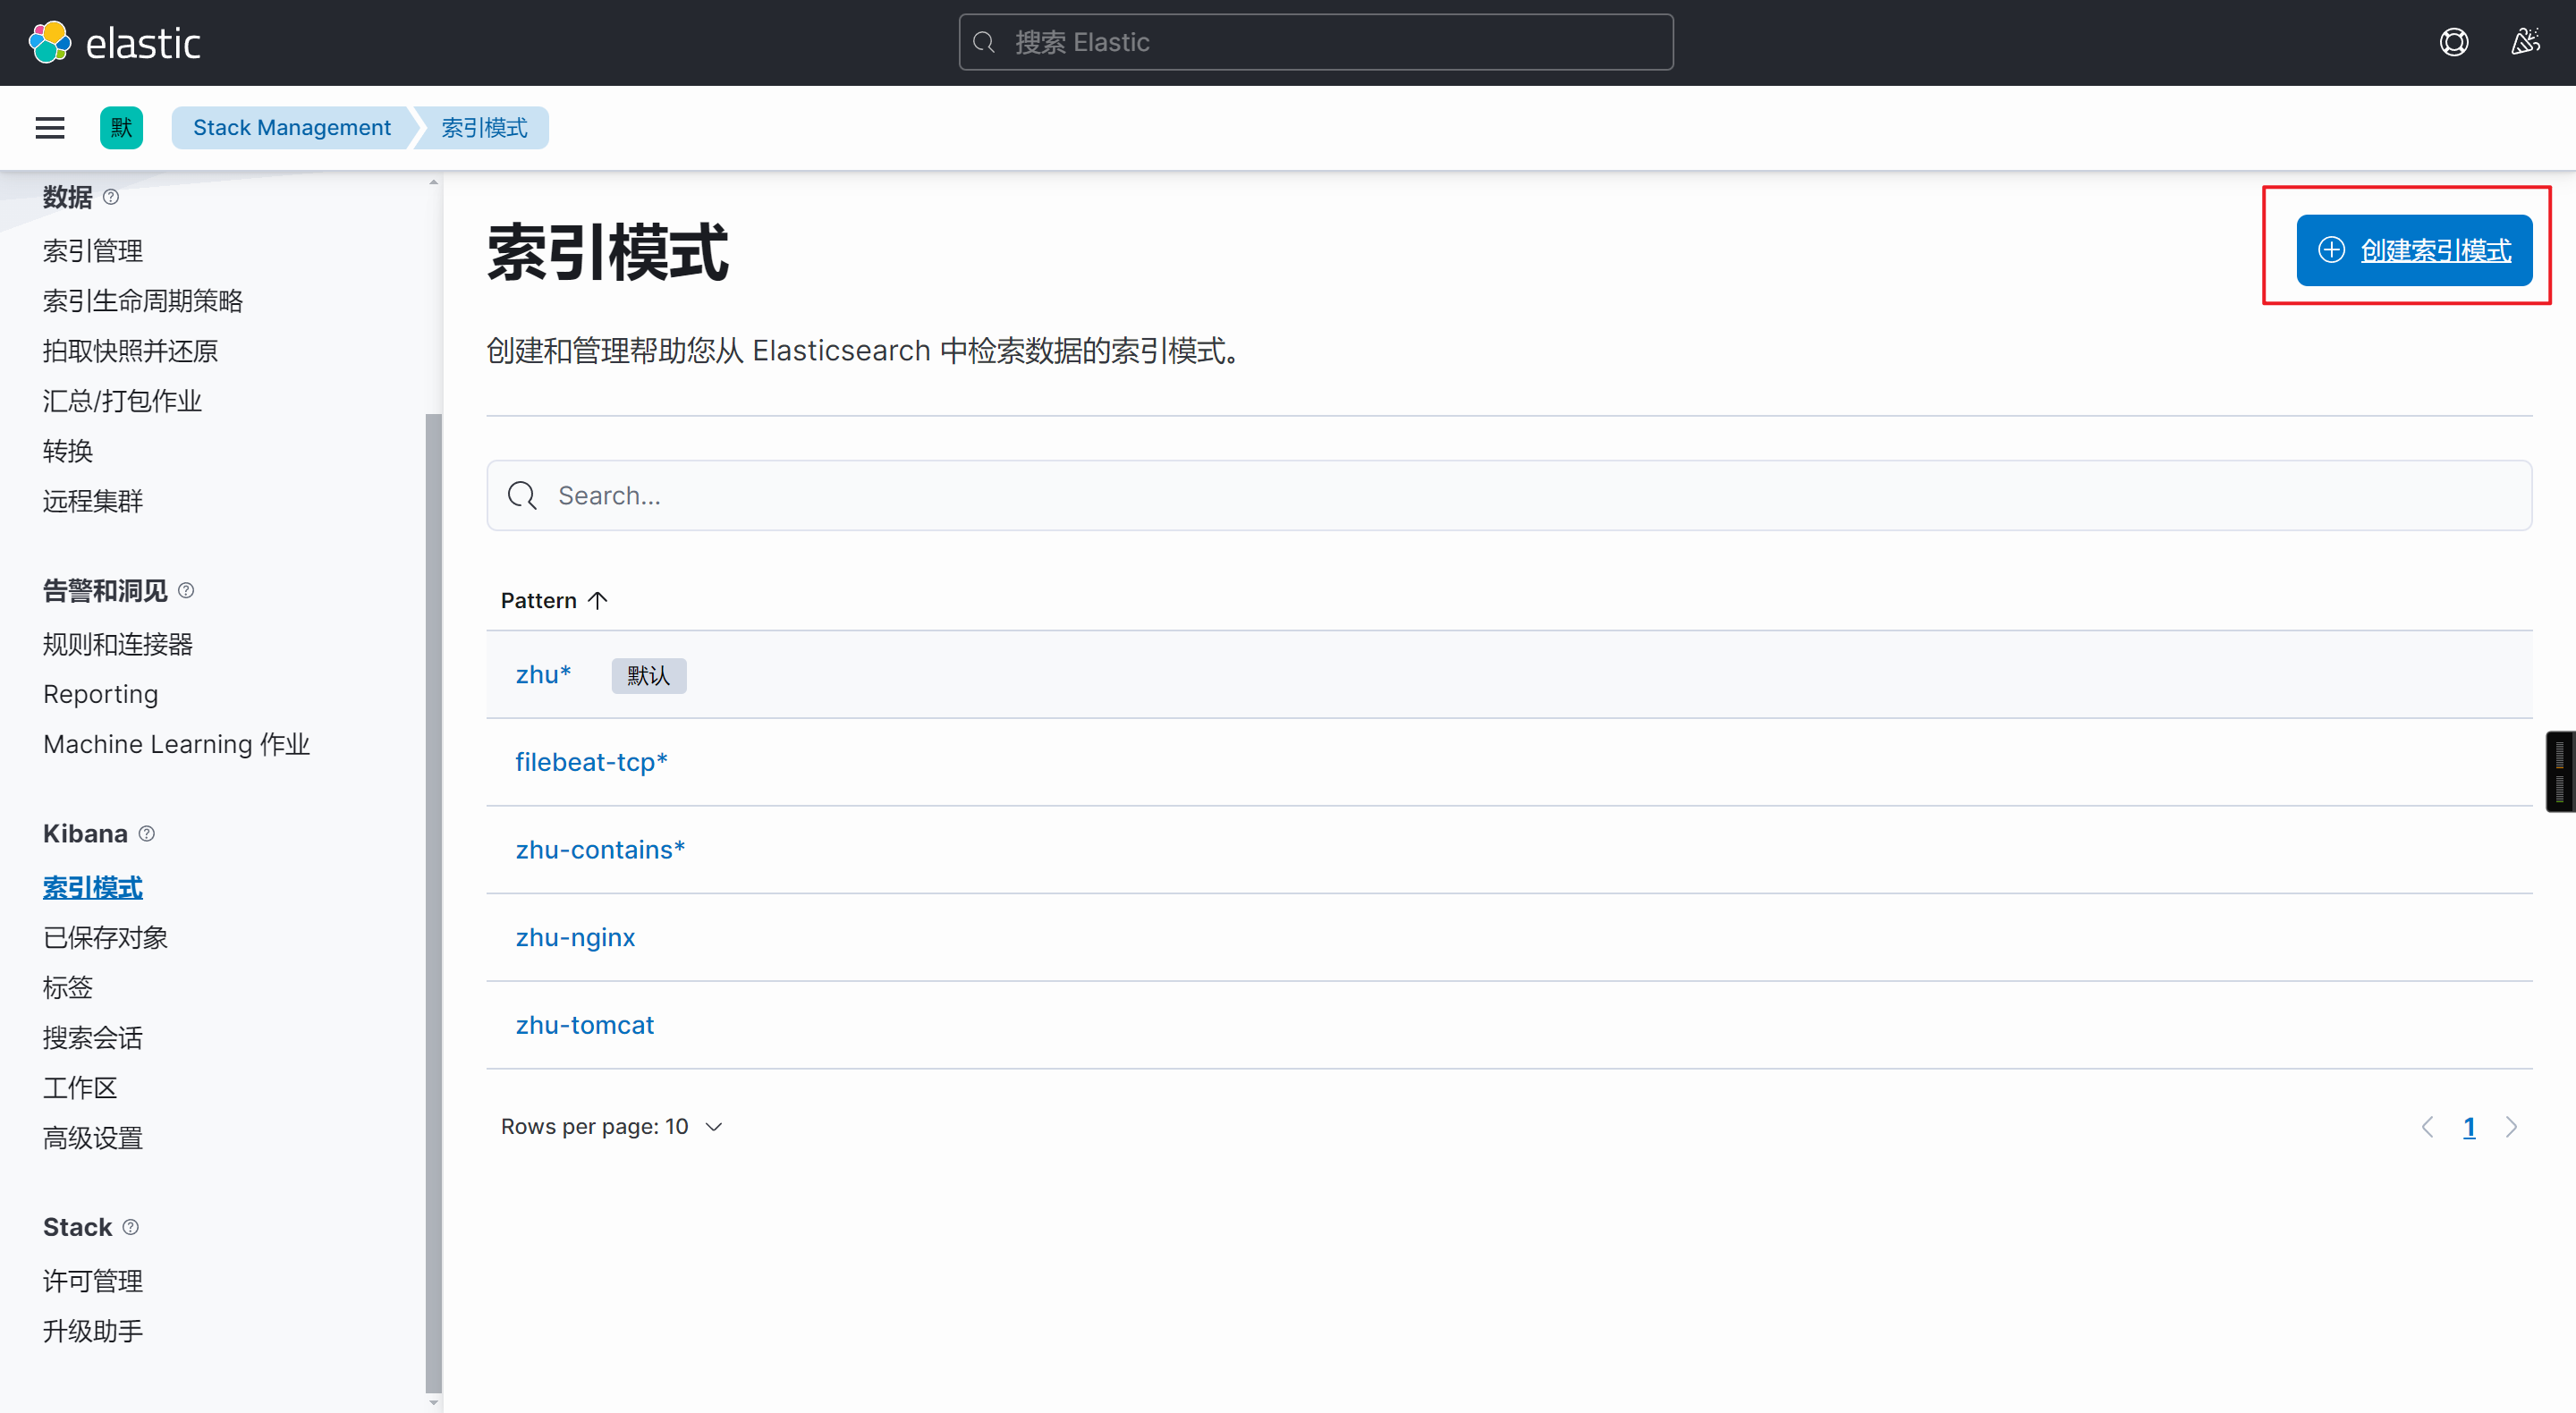Screen dimensions: 2576x1413
Task: Click sidebar scroll-up arrow
Action: (433, 182)
